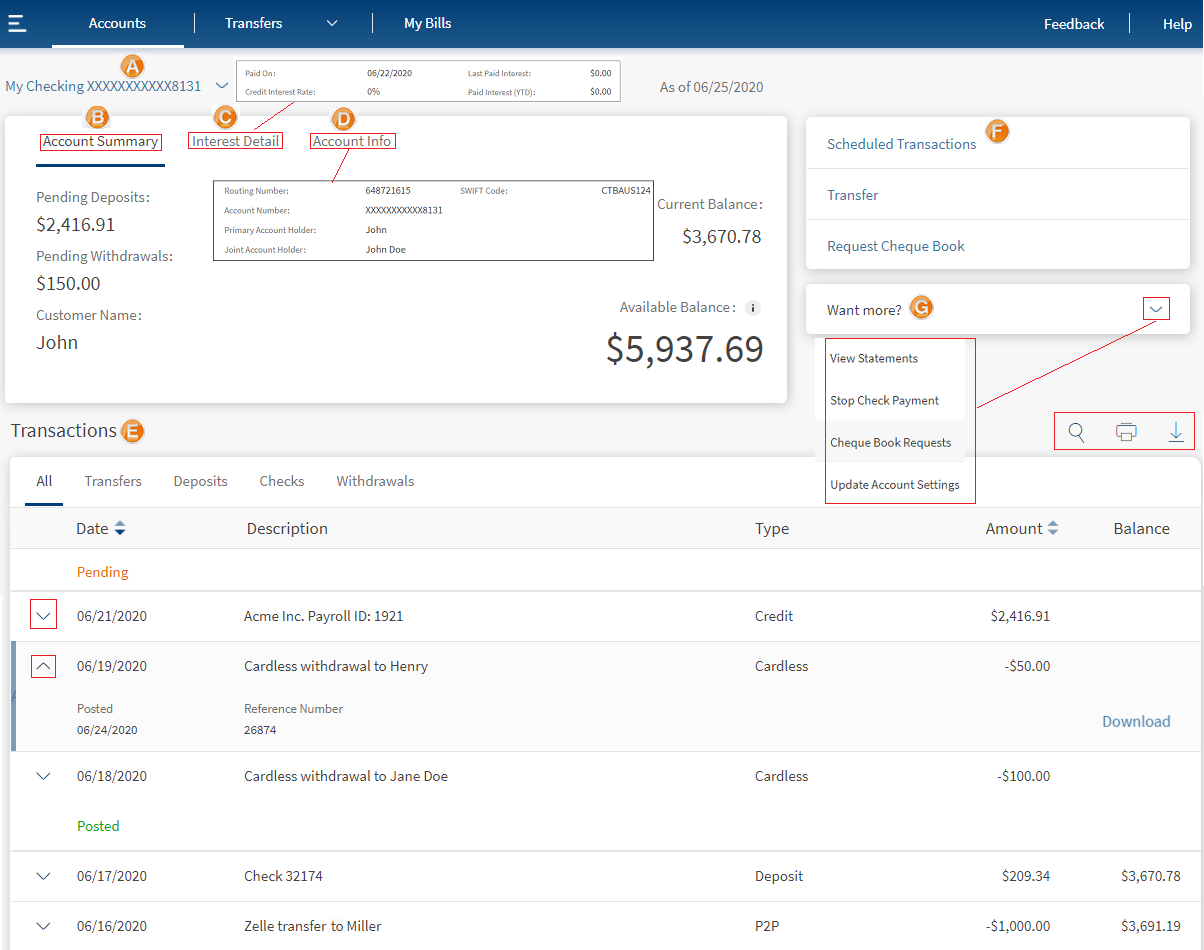Open the hamburger navigation menu

coord(17,24)
